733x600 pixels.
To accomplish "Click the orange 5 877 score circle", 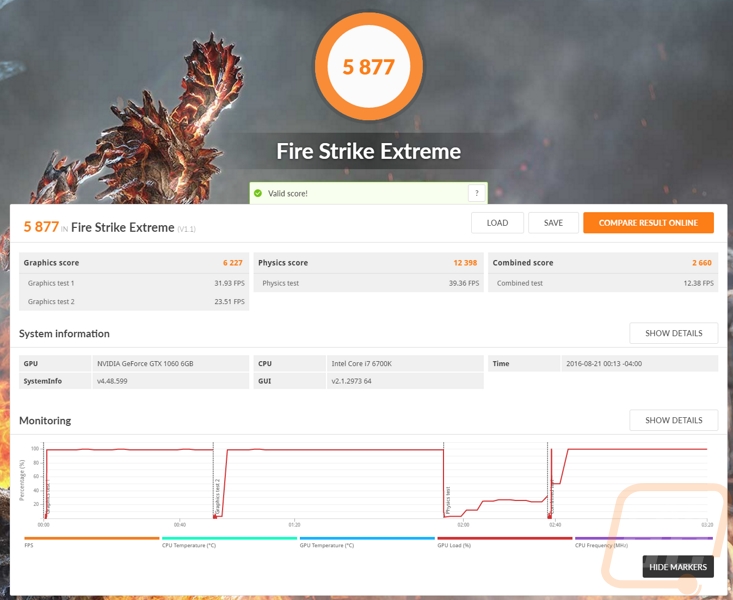I will pyautogui.click(x=369, y=67).
